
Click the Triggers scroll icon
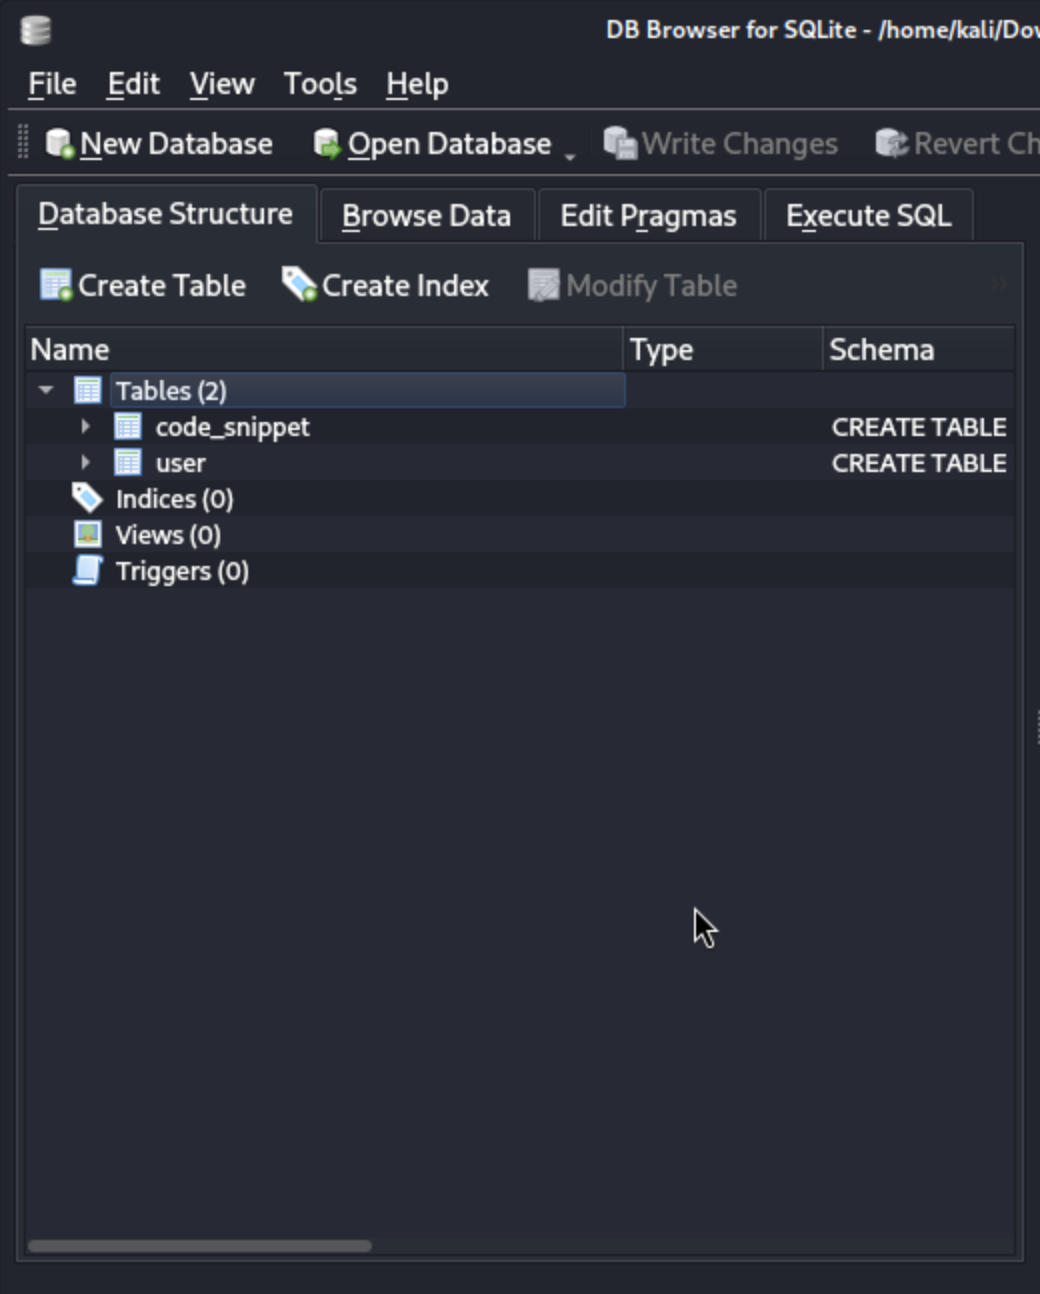click(88, 571)
